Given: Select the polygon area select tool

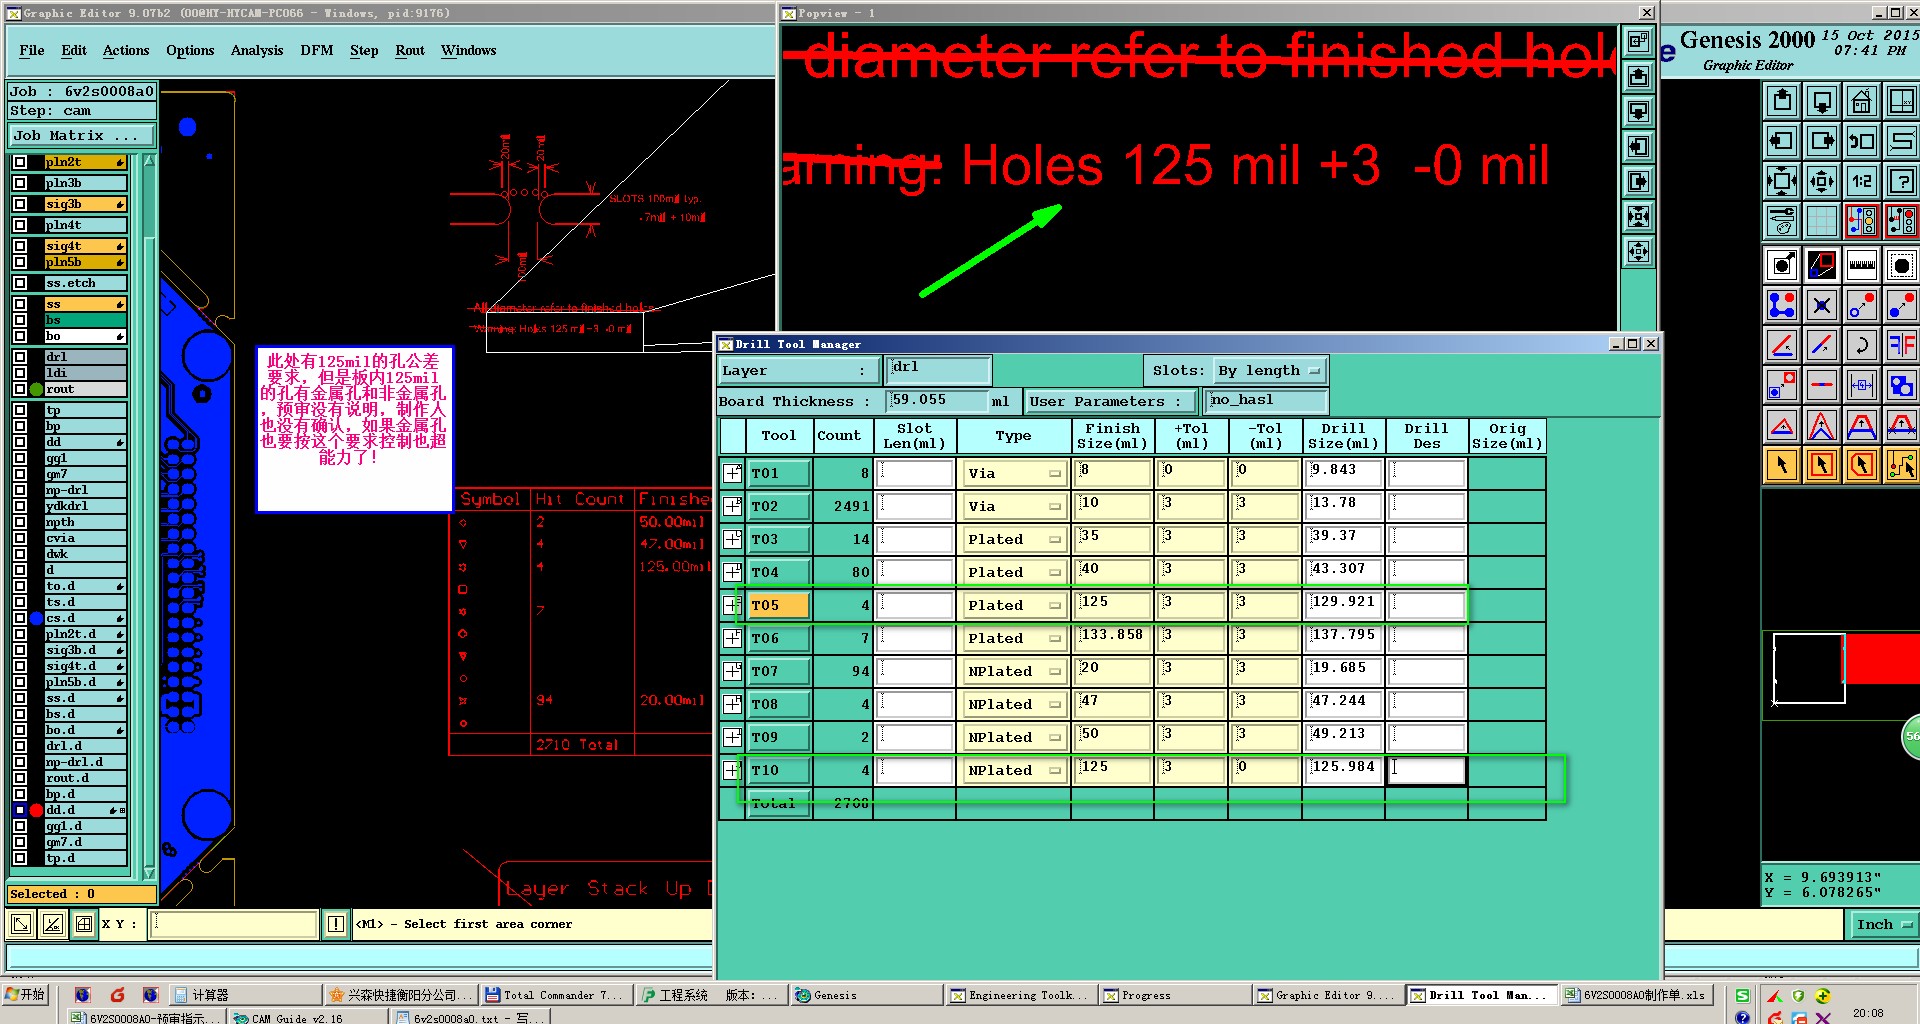Looking at the screenshot, I should pyautogui.click(x=1861, y=465).
